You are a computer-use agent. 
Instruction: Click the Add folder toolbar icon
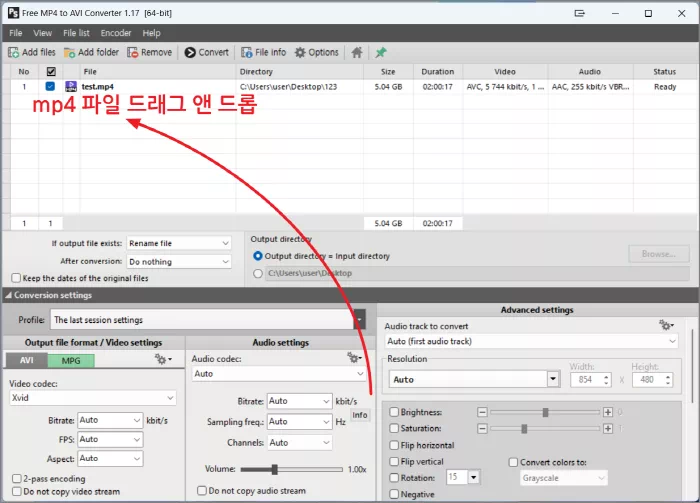(69, 53)
